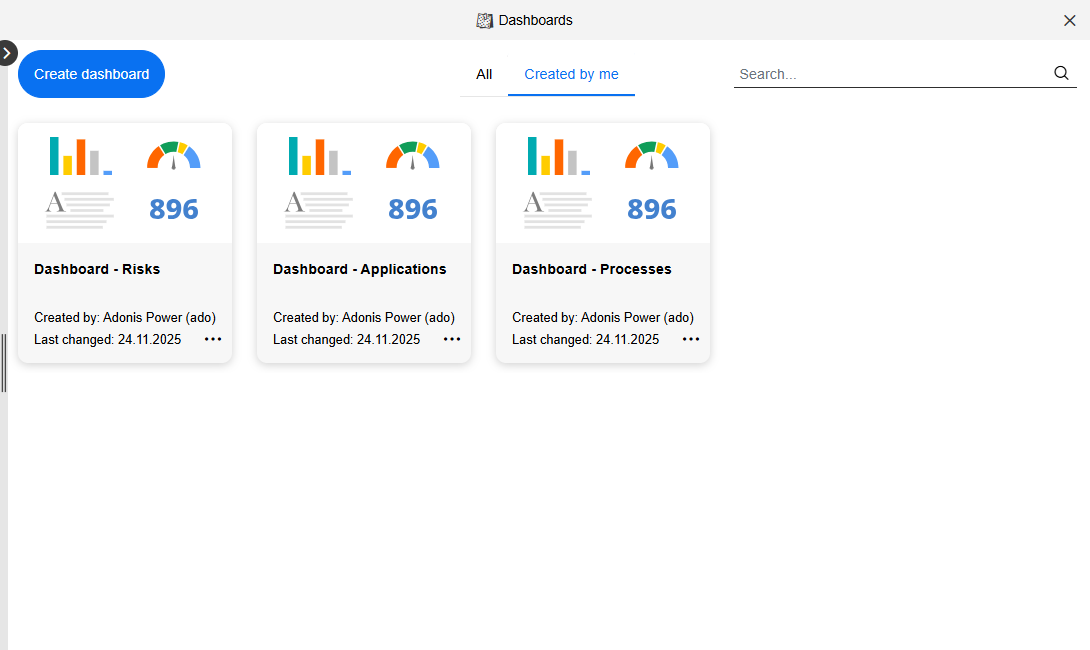Click the search magnifier icon
The image size is (1090, 650).
coord(1061,73)
